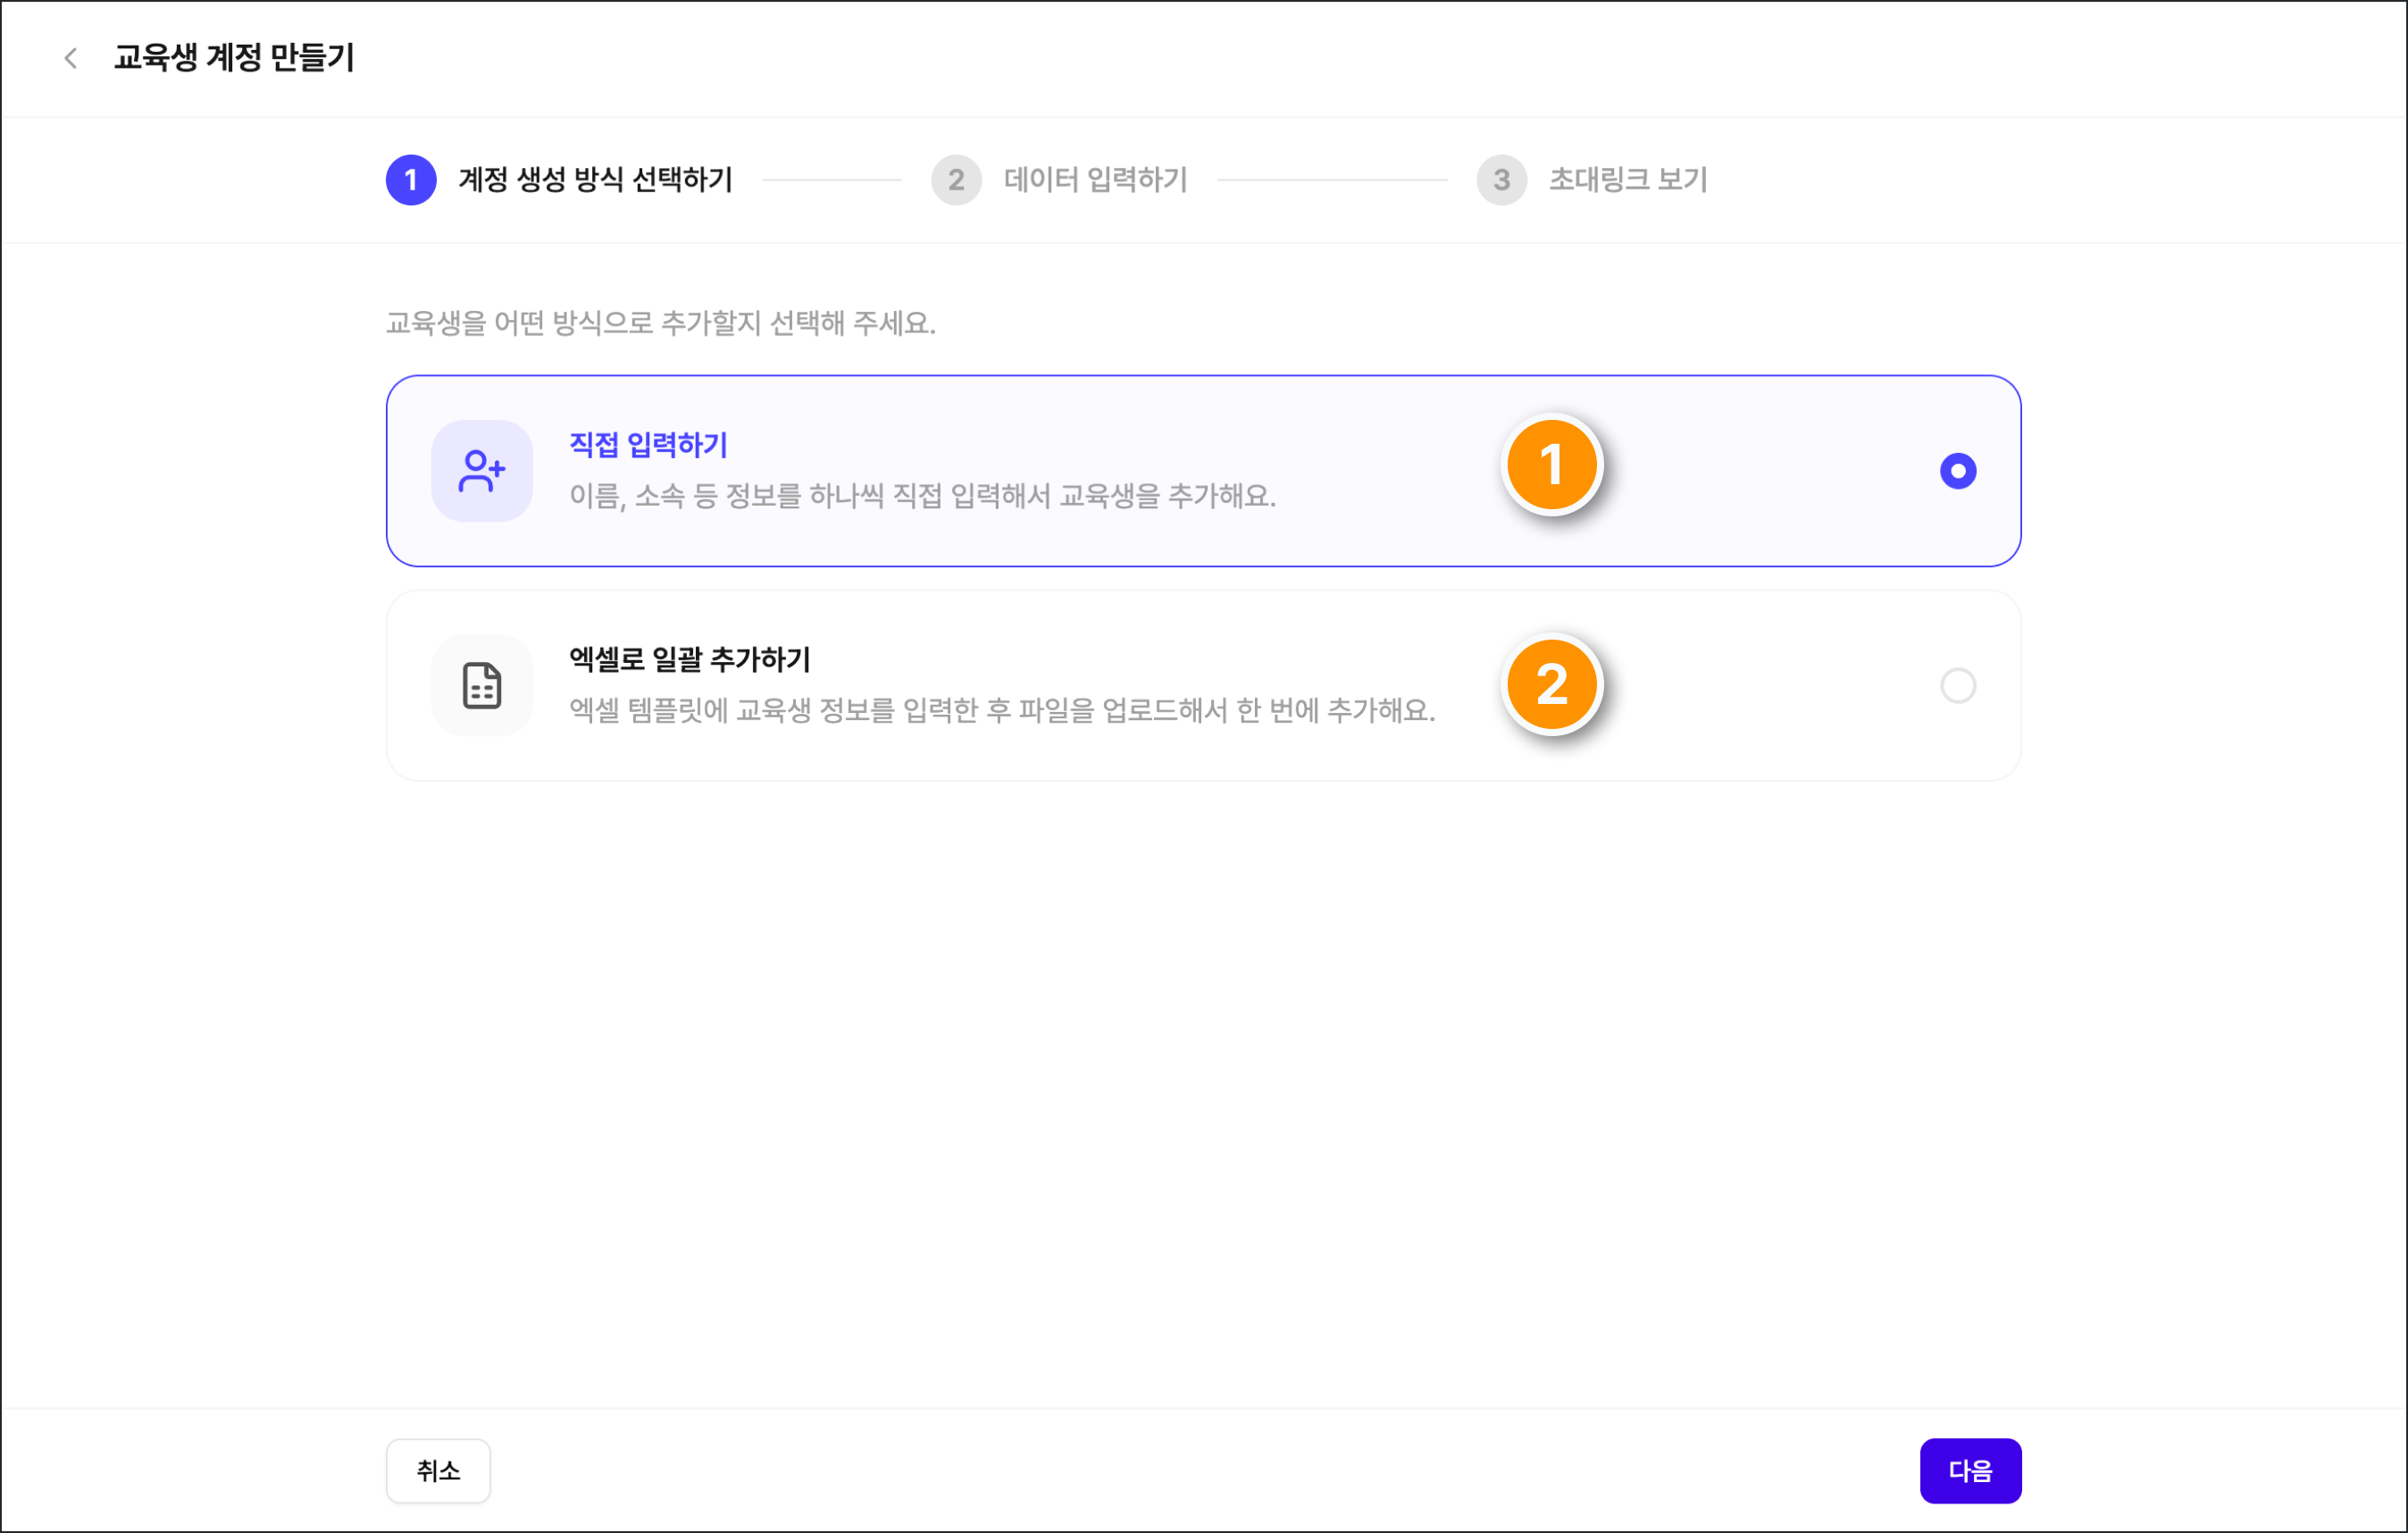Click the 엑셀로 일괄 추가하기 title text
The image size is (2408, 1533).
[x=690, y=660]
